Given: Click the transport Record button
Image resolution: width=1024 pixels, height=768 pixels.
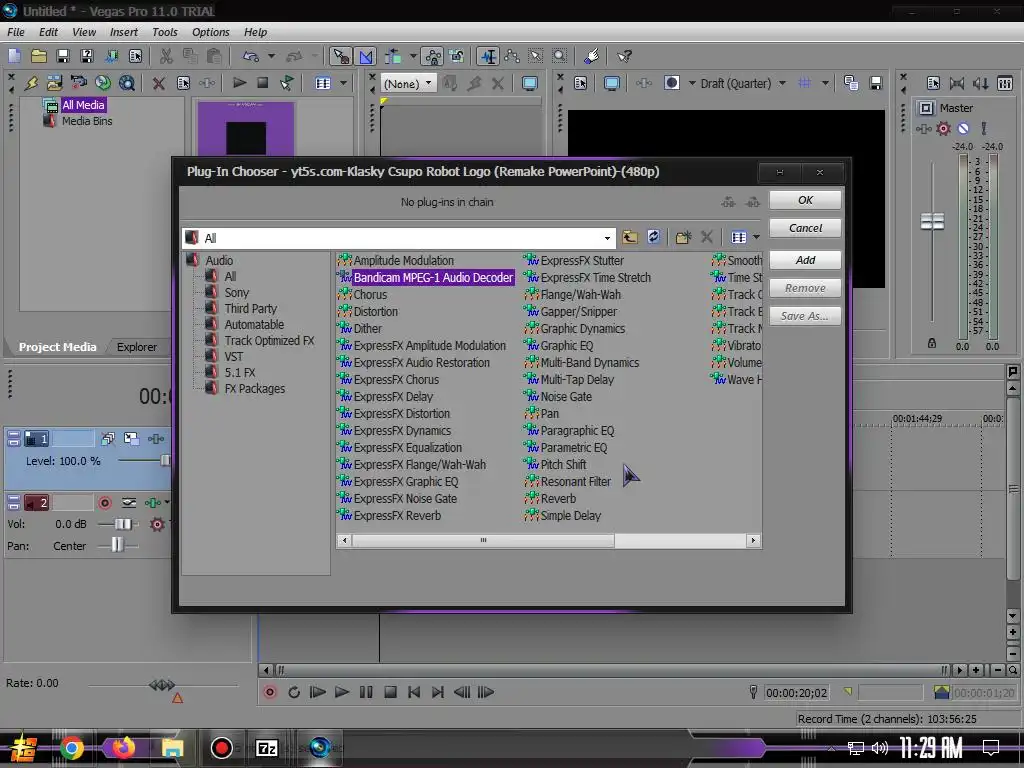Looking at the screenshot, I should [x=270, y=692].
